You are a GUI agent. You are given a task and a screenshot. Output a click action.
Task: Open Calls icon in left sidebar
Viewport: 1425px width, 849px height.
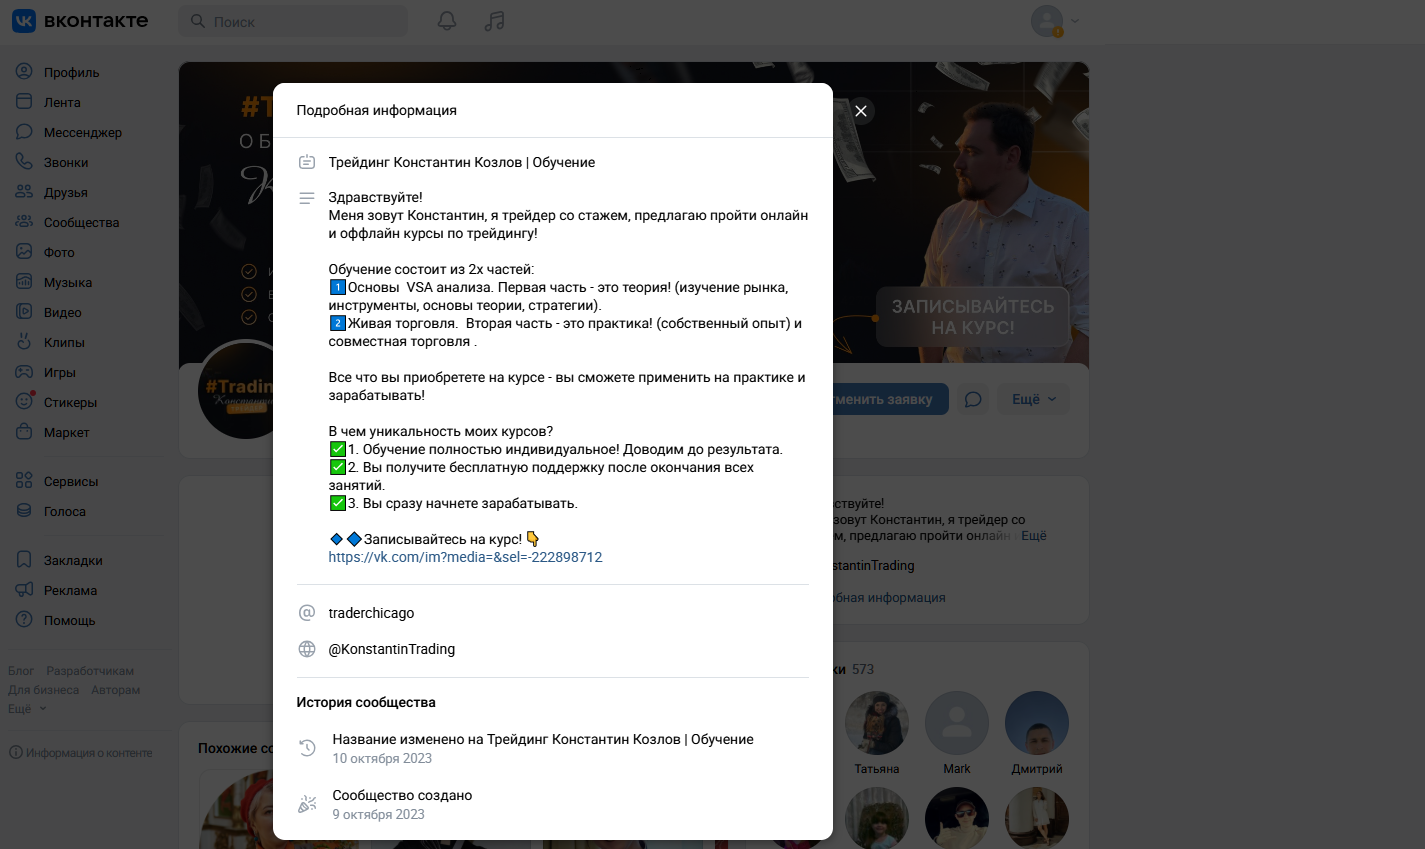pyautogui.click(x=24, y=161)
